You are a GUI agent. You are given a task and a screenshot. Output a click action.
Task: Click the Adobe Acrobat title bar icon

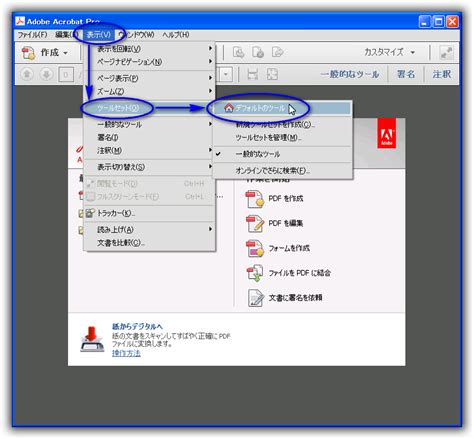click(x=20, y=21)
